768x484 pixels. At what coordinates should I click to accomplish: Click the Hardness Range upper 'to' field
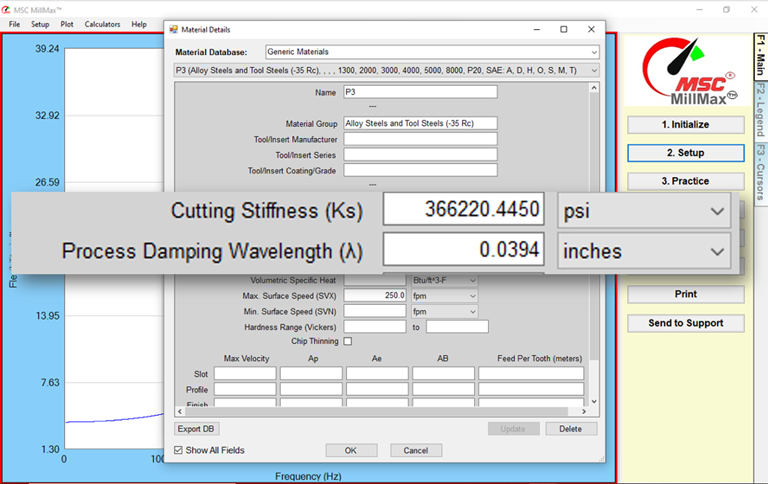(457, 327)
